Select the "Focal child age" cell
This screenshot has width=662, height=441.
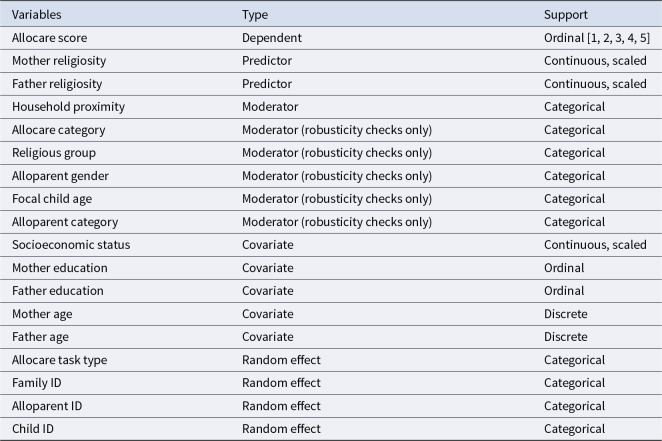click(52, 199)
